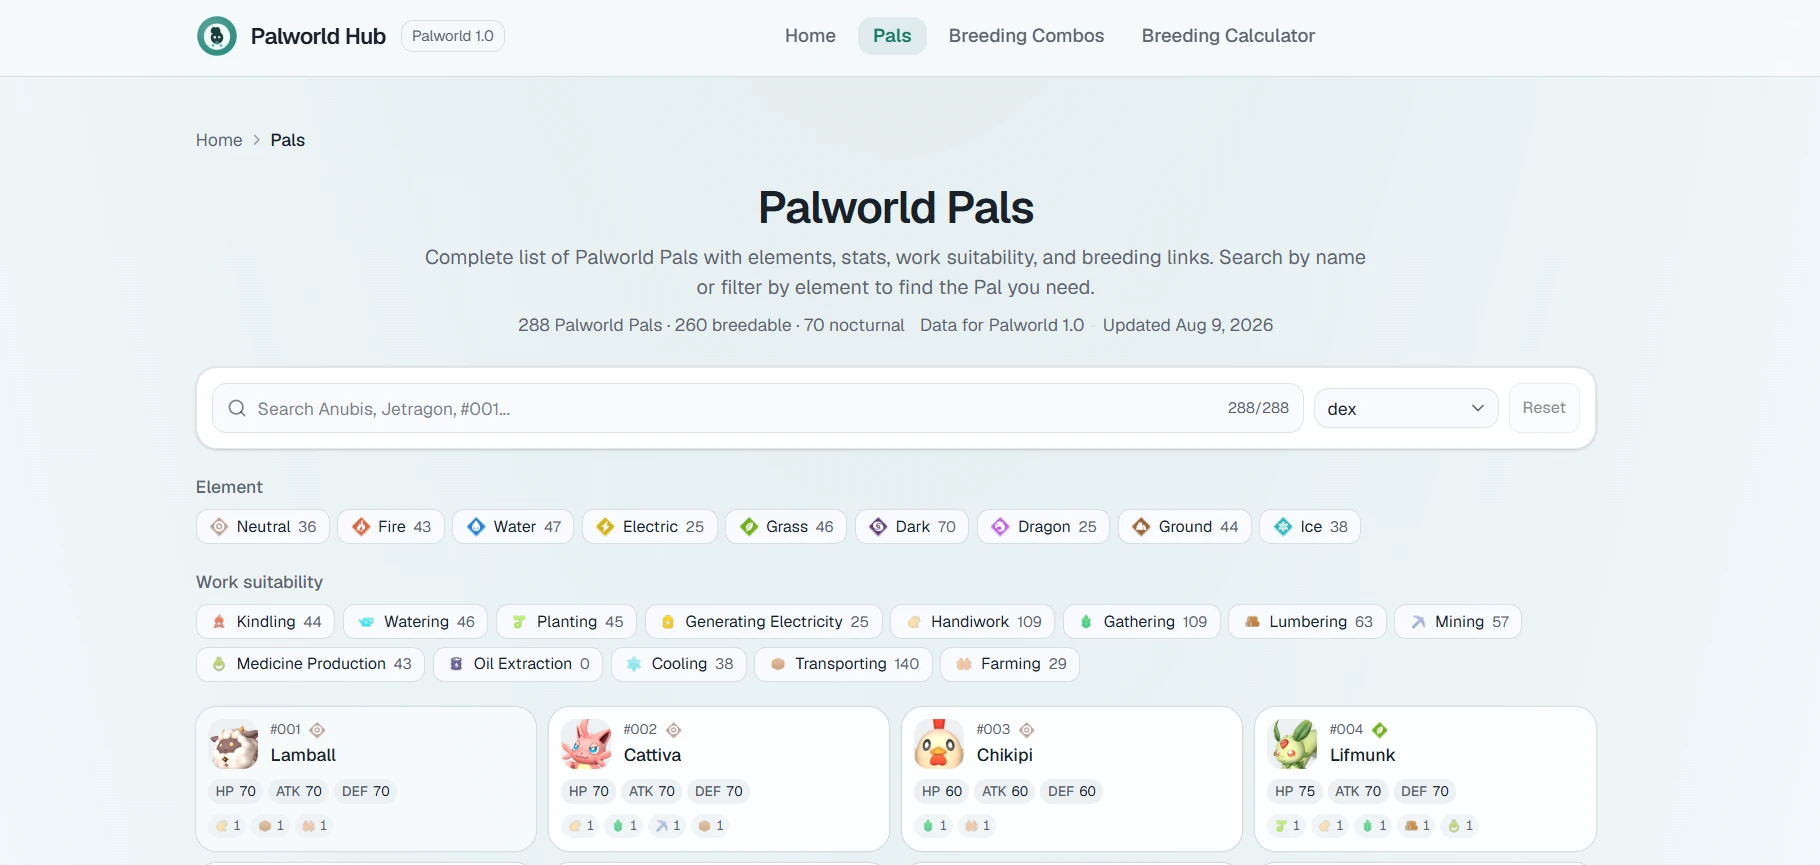This screenshot has height=865, width=1820.
Task: Open the Chikipi pal name link
Action: 1004,755
